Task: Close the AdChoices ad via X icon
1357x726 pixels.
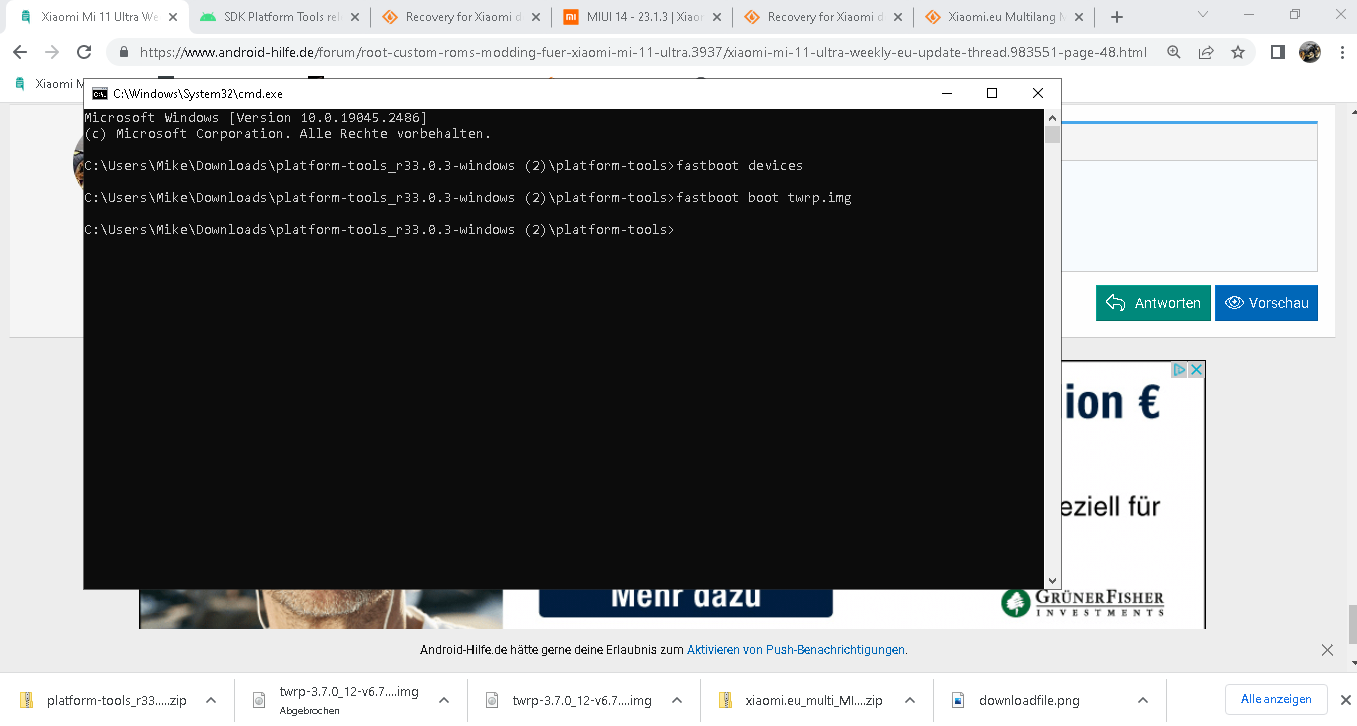Action: (1196, 370)
